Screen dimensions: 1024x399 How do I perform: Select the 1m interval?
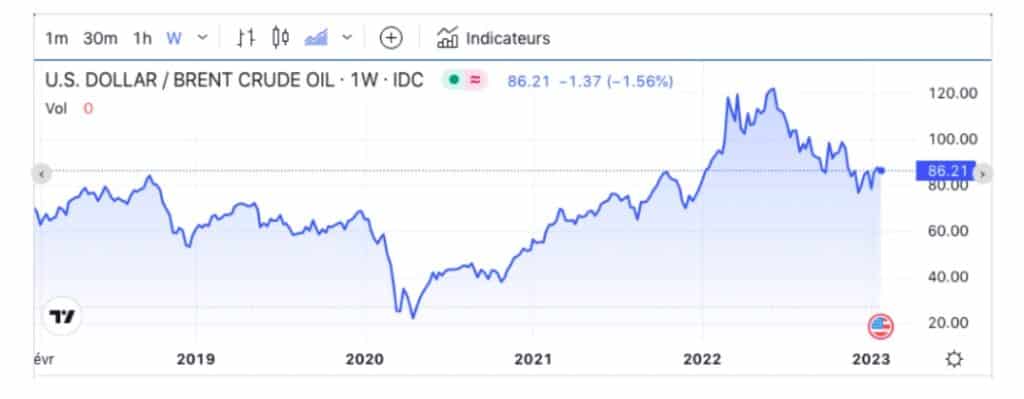pos(56,39)
